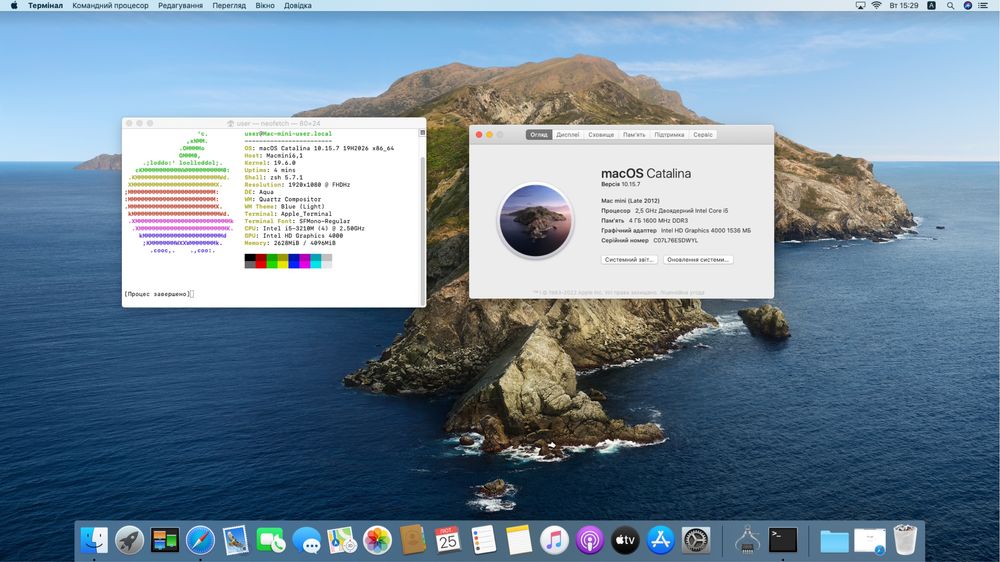The height and width of the screenshot is (562, 1000).
Task: Launch Photos flower icon in Dock
Action: pyautogui.click(x=377, y=540)
